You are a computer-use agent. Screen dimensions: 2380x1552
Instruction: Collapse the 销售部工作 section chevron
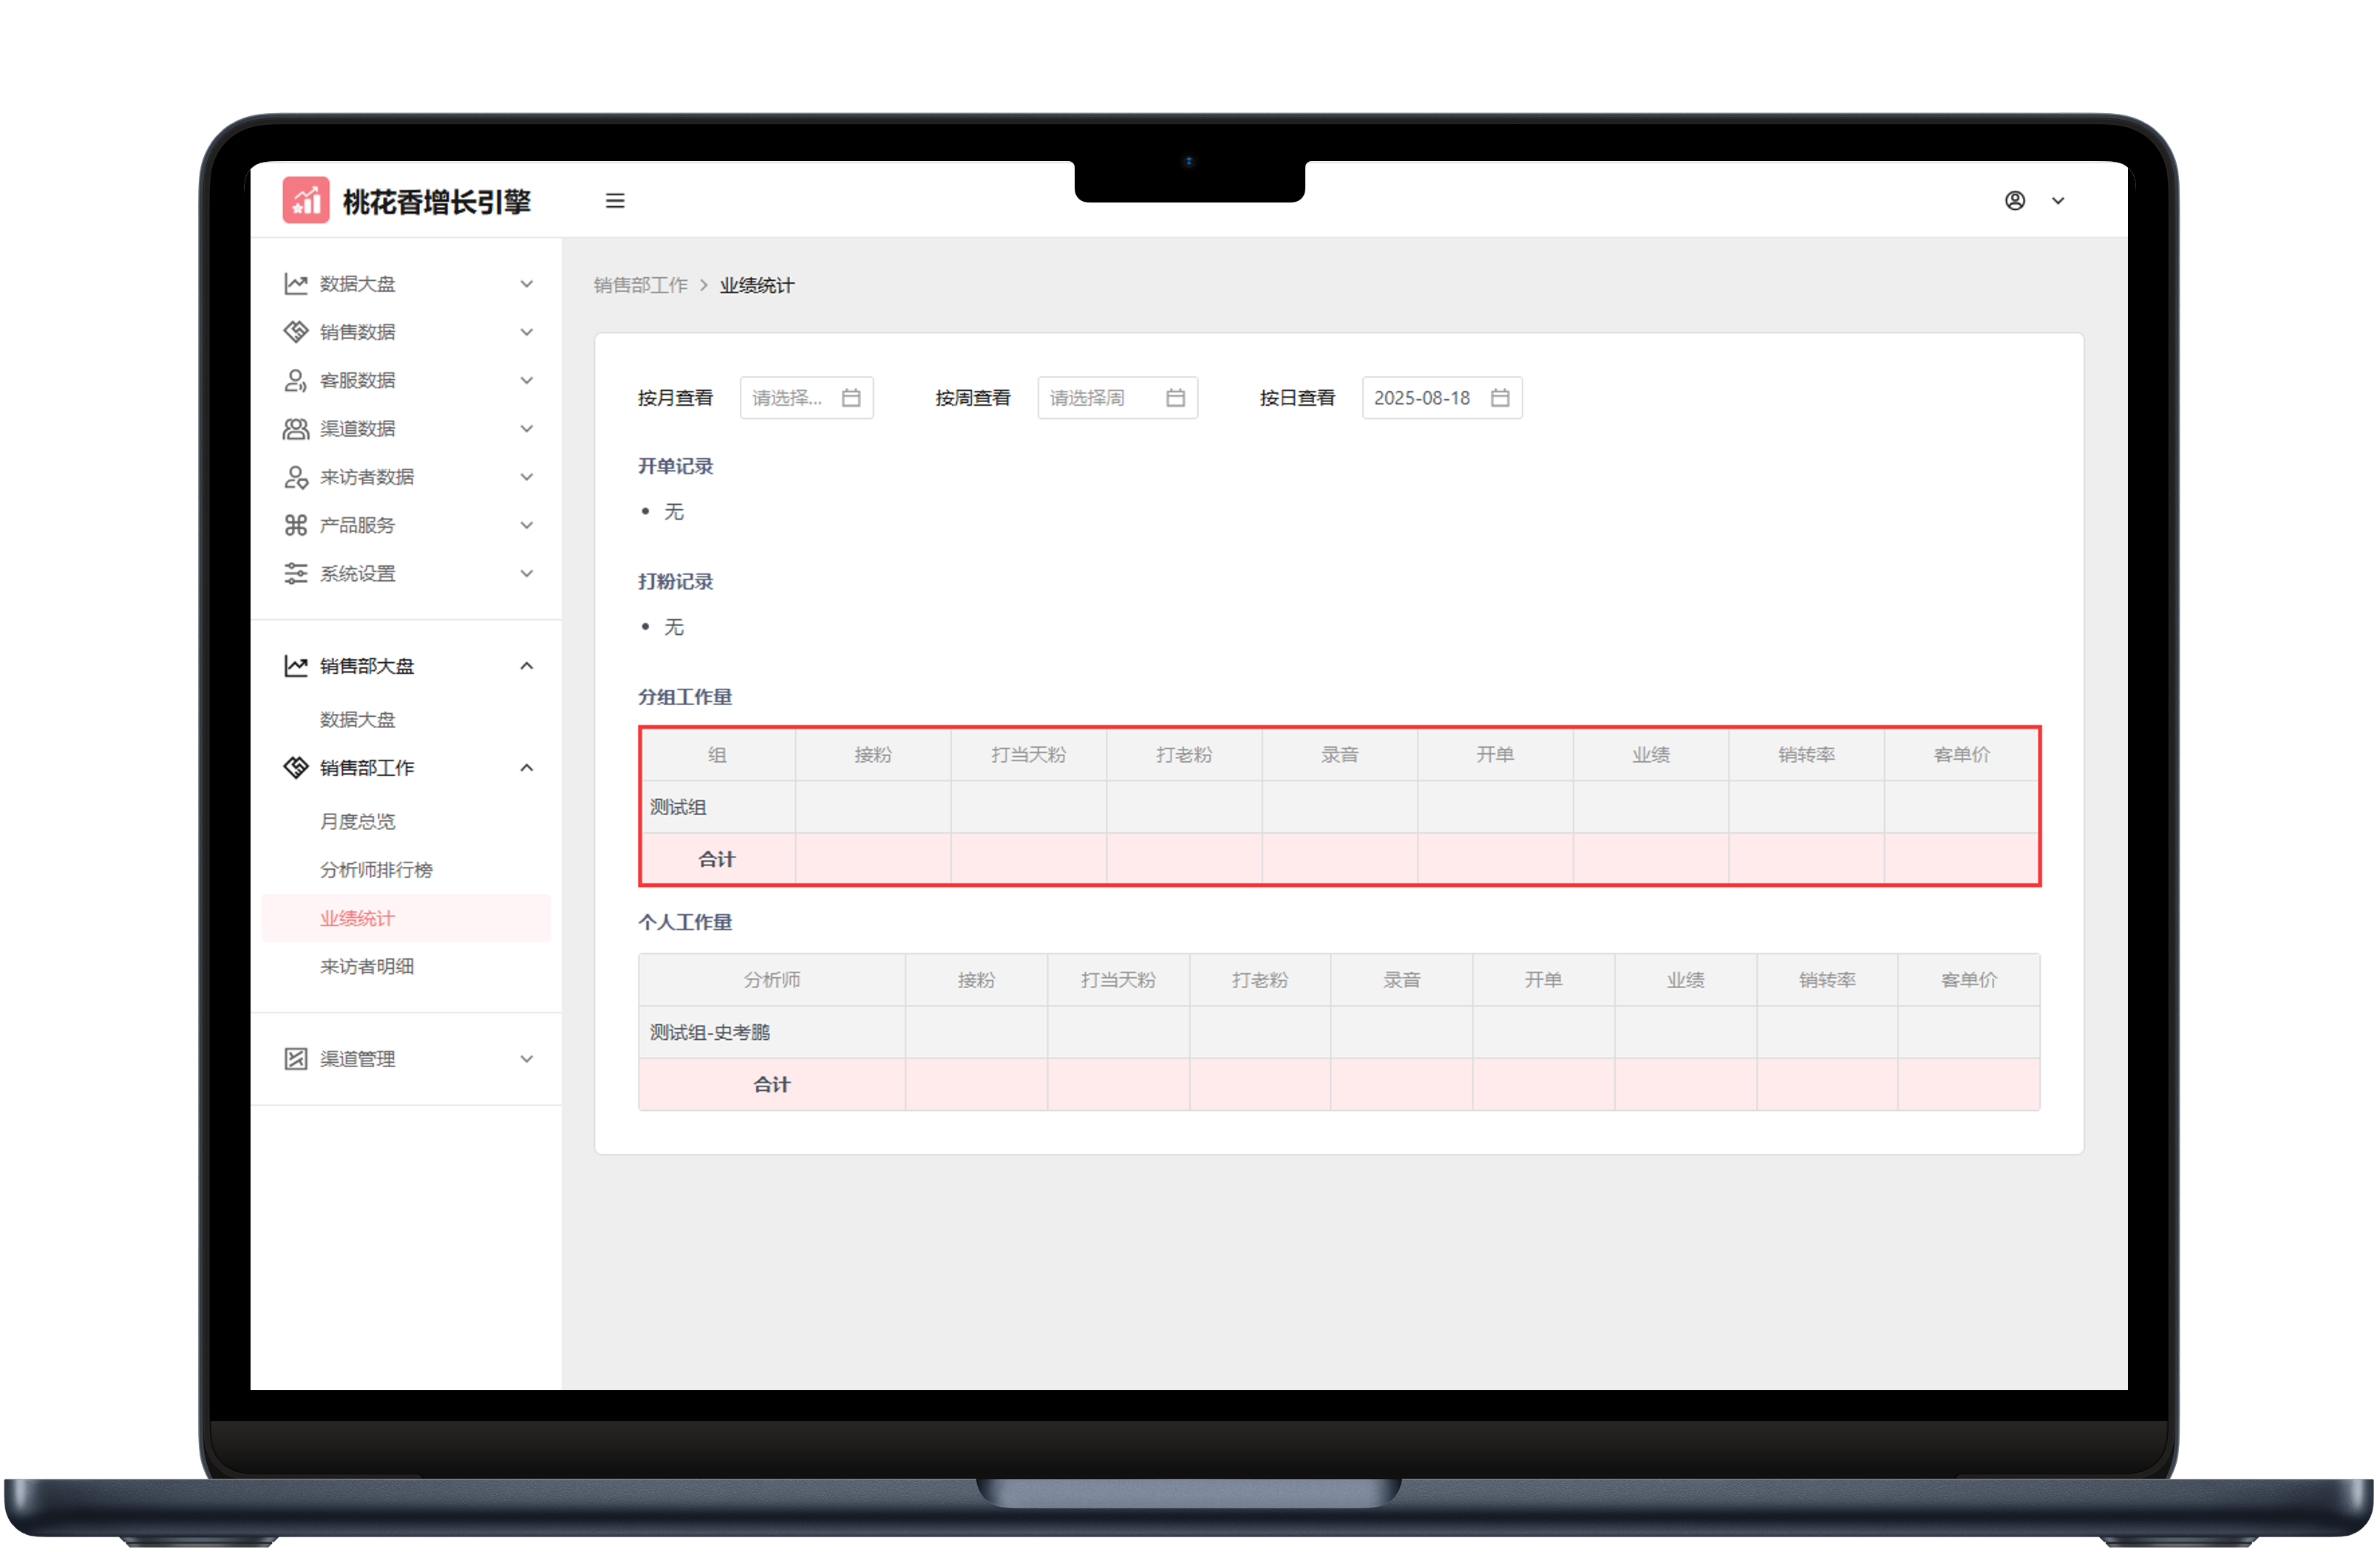[x=526, y=768]
